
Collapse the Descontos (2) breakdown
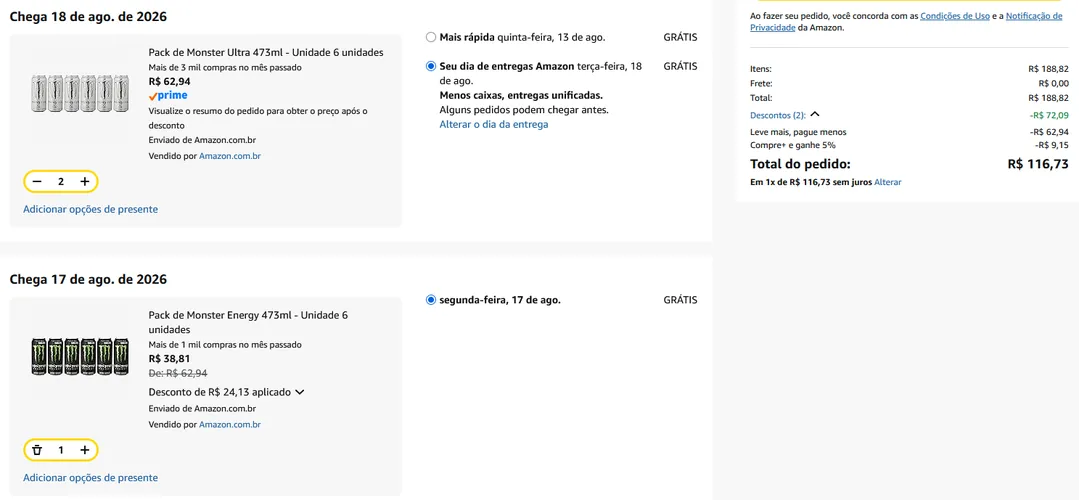coord(784,115)
